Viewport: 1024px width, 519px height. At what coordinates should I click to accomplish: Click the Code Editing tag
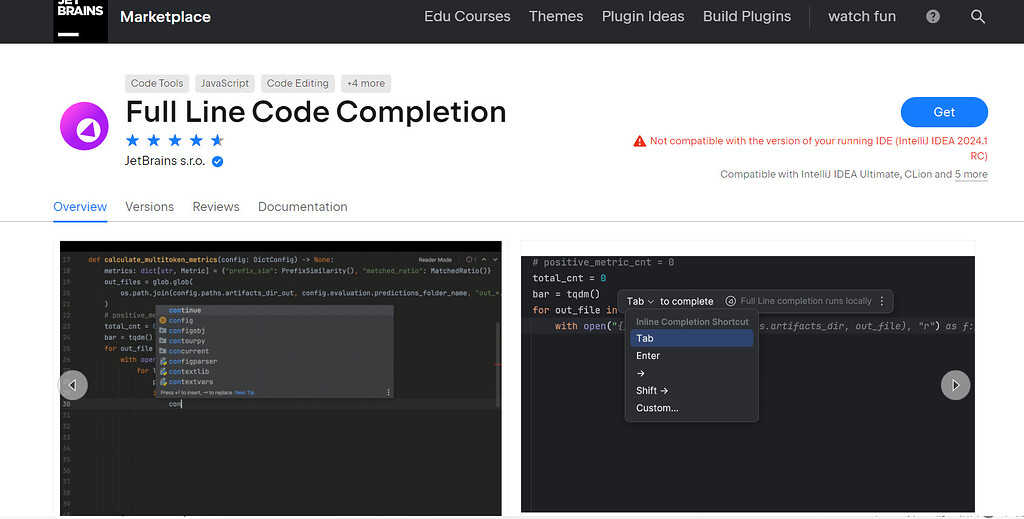click(298, 83)
